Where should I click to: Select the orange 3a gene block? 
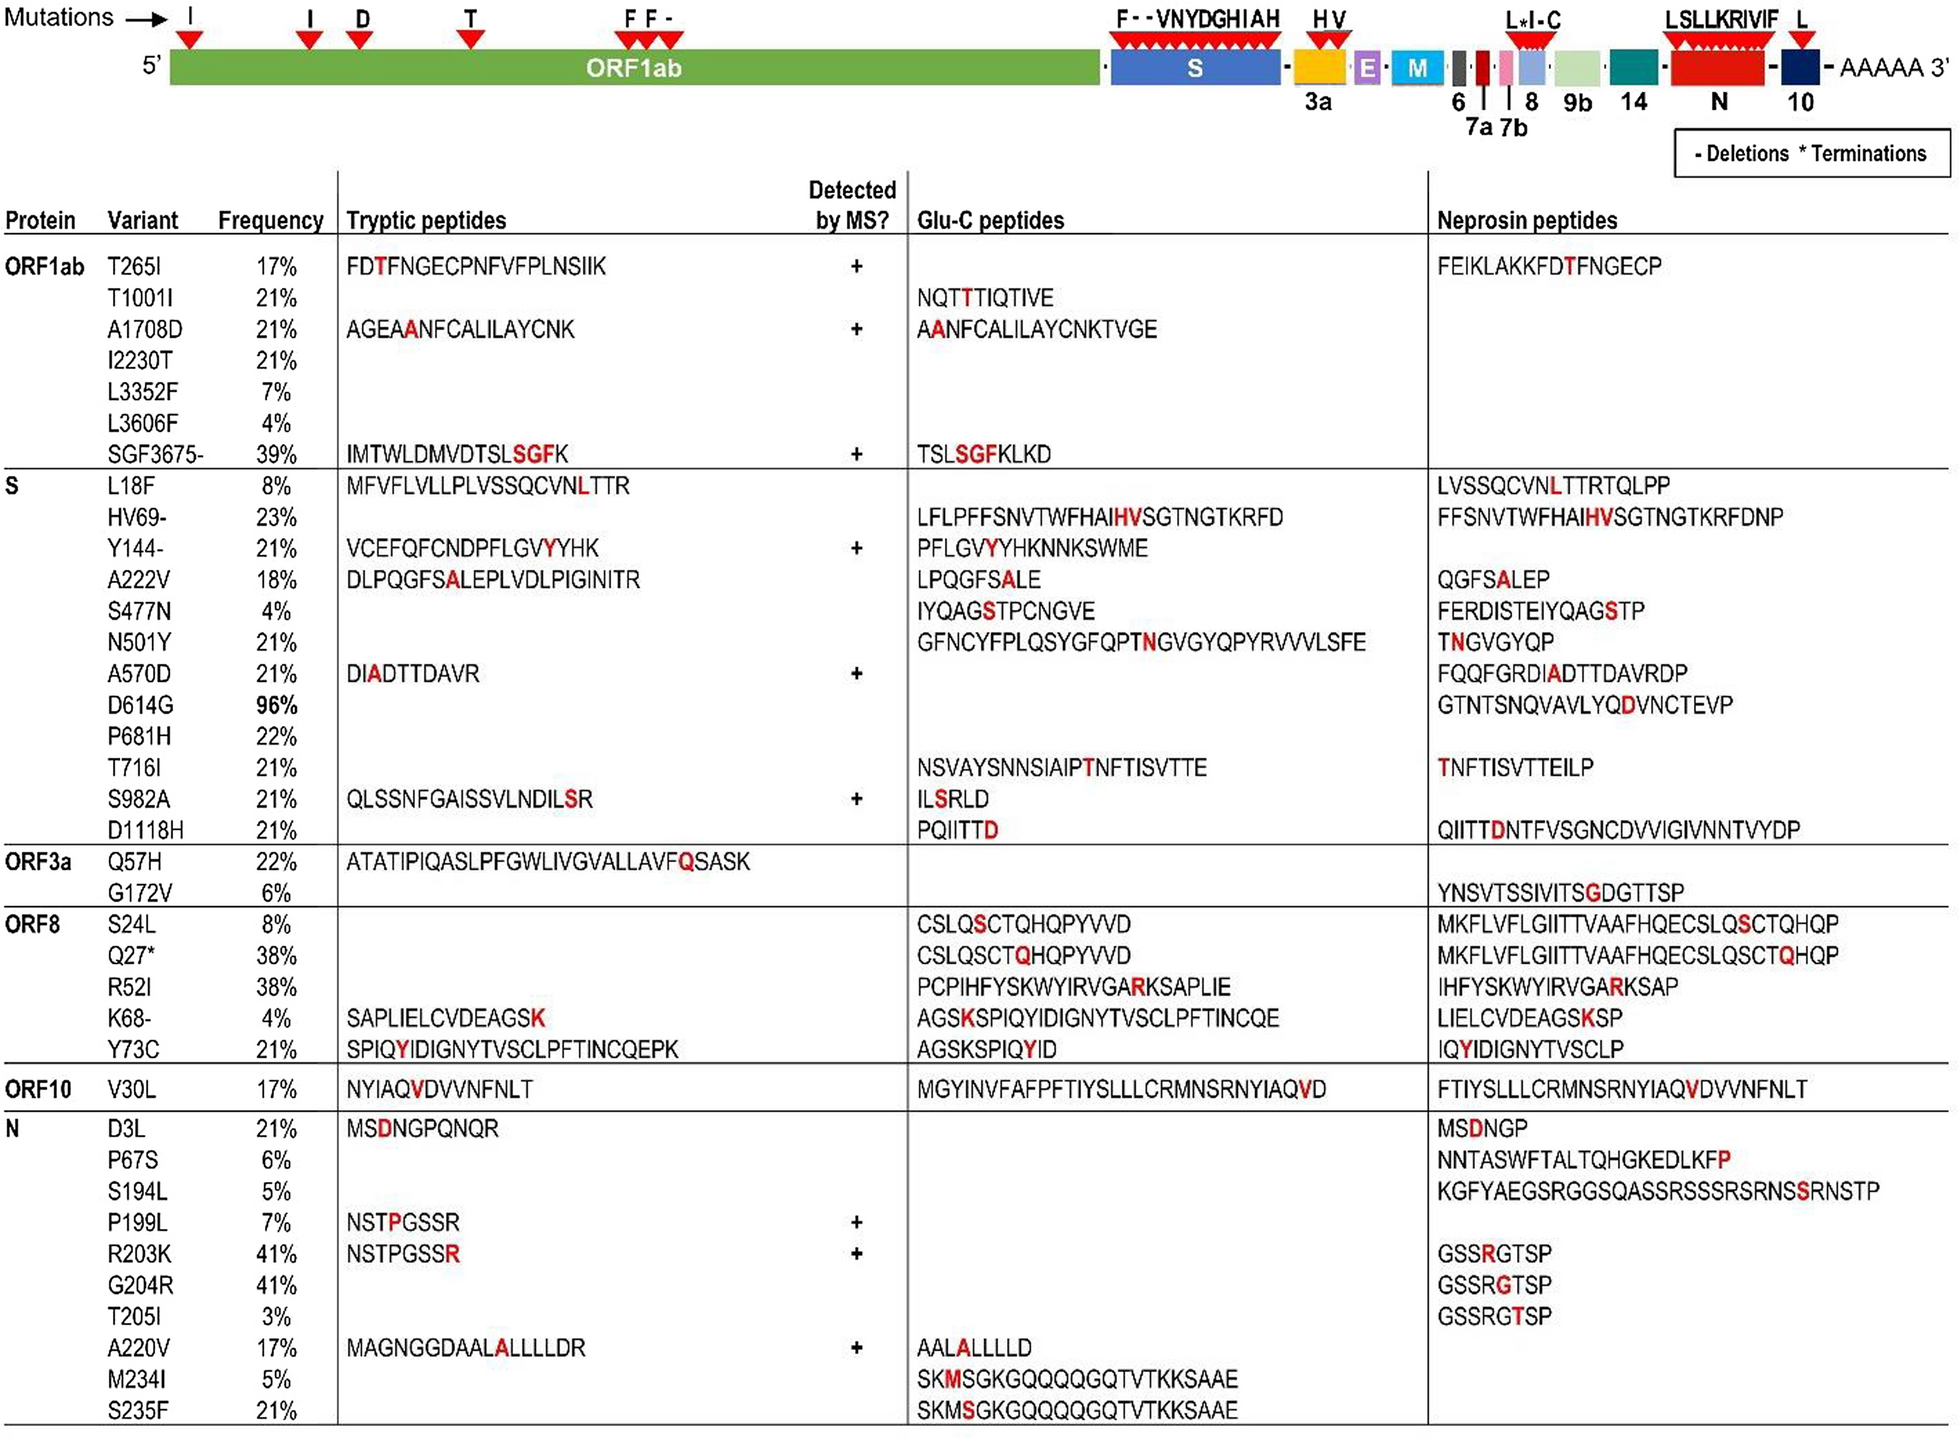click(1319, 68)
